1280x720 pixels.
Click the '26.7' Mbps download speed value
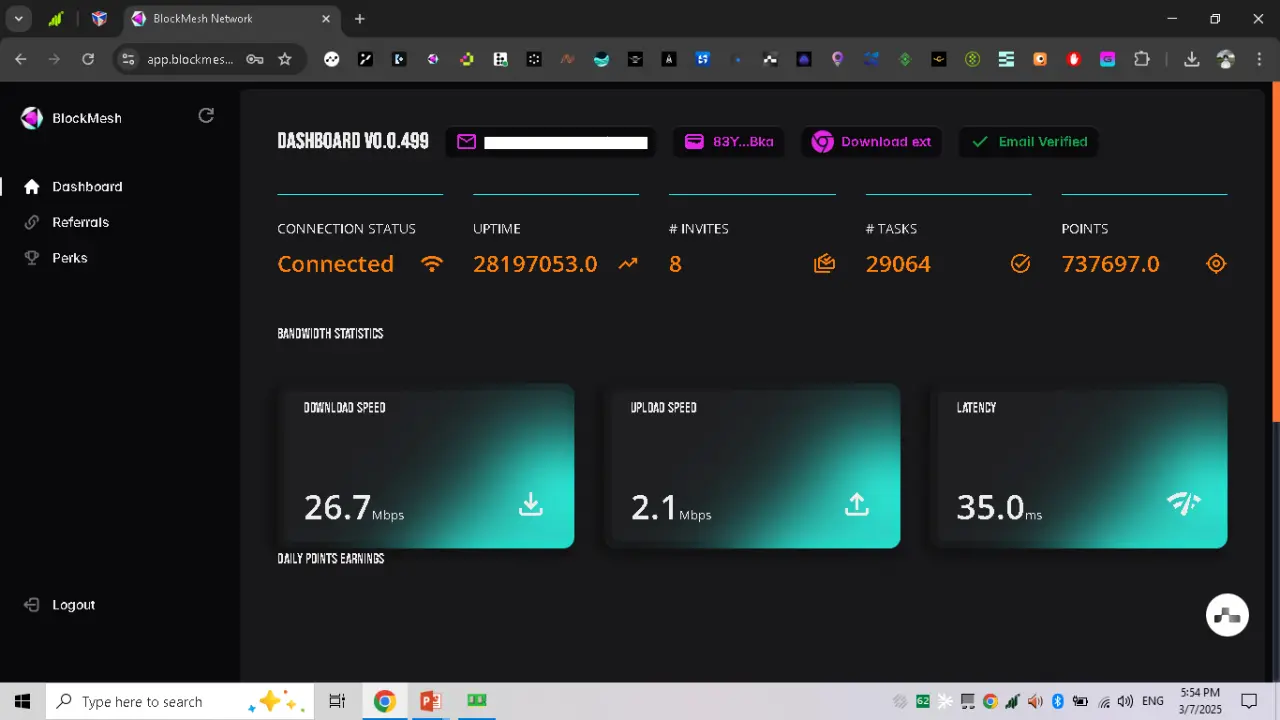(x=337, y=507)
